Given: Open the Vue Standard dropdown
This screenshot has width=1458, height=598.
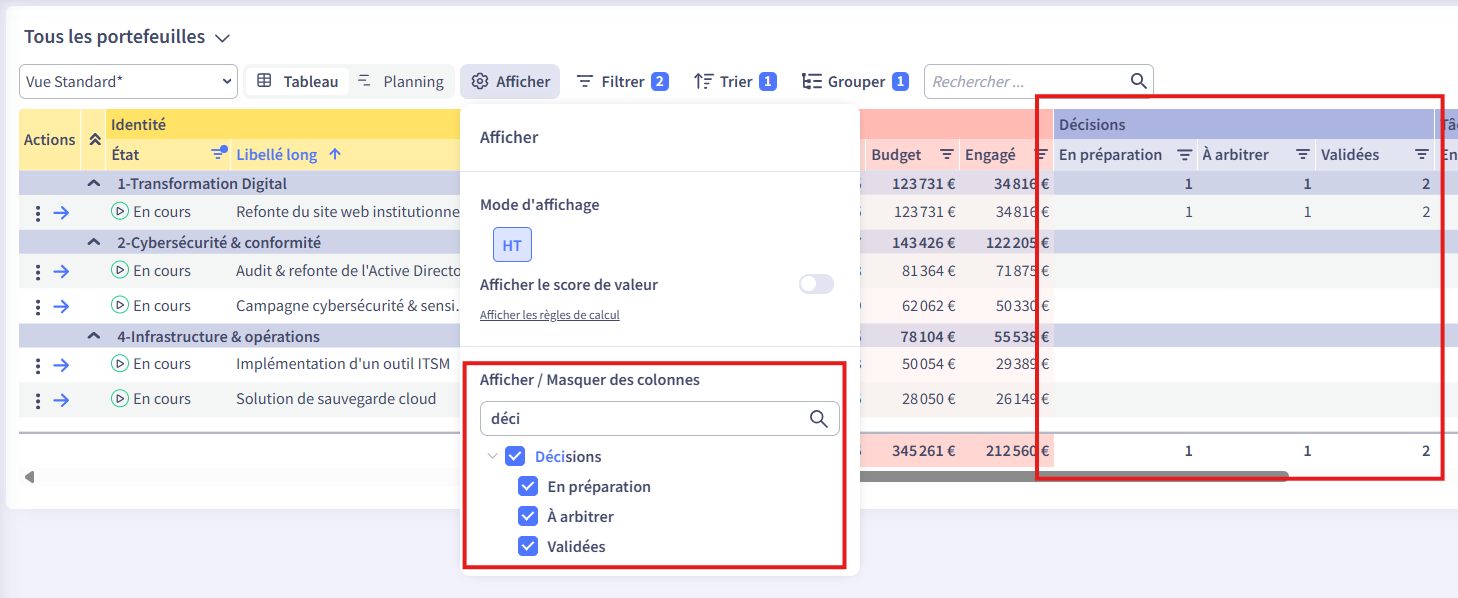Looking at the screenshot, I should coord(128,82).
